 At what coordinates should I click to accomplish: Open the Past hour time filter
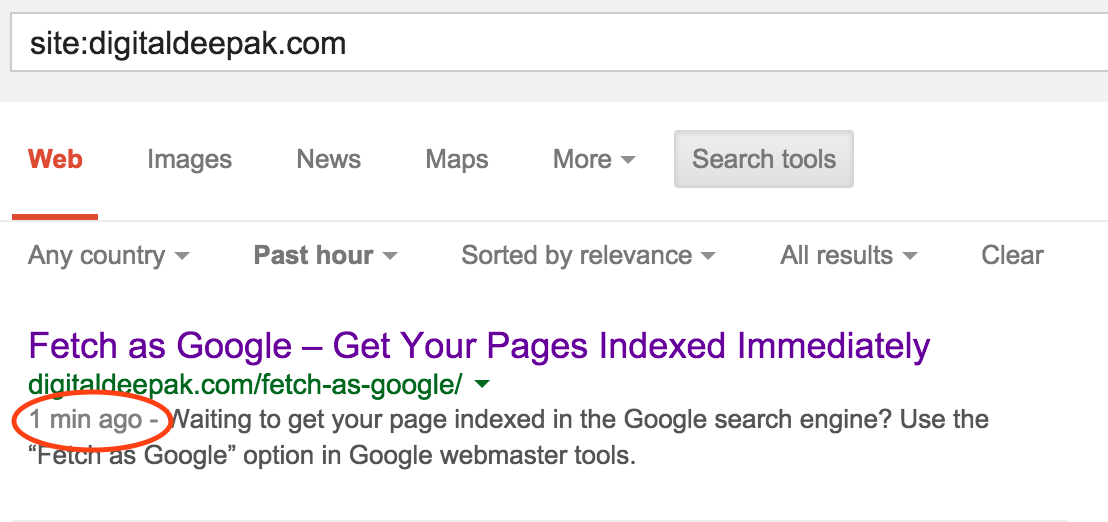(325, 255)
